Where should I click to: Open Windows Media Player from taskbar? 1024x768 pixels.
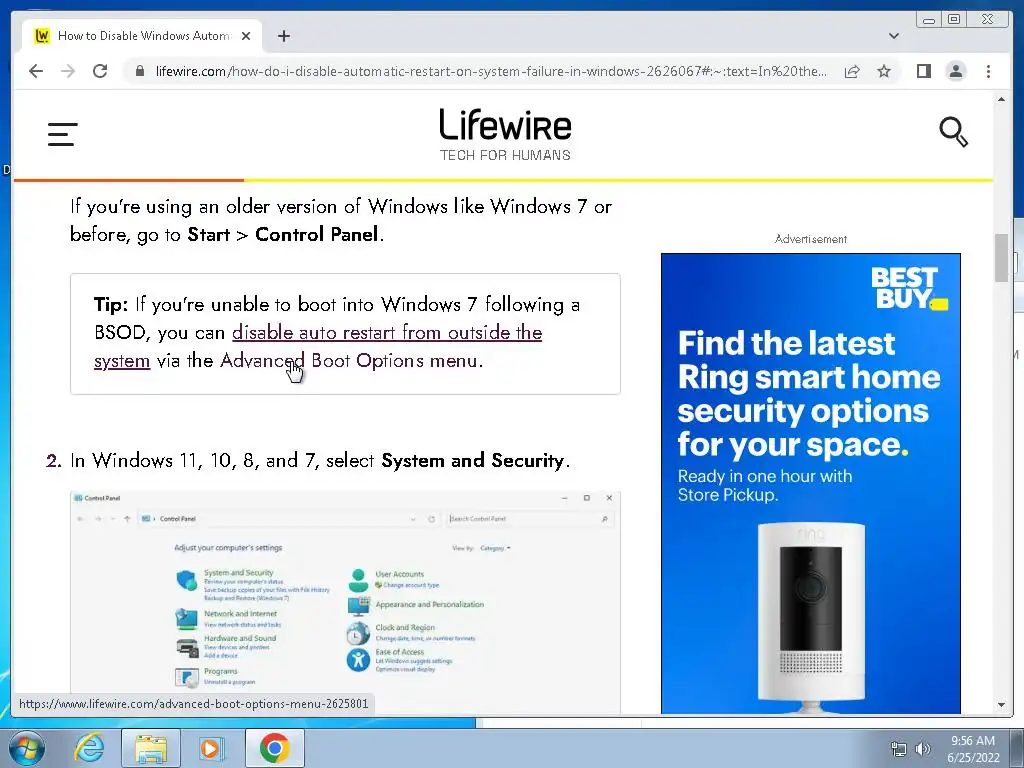click(x=211, y=748)
